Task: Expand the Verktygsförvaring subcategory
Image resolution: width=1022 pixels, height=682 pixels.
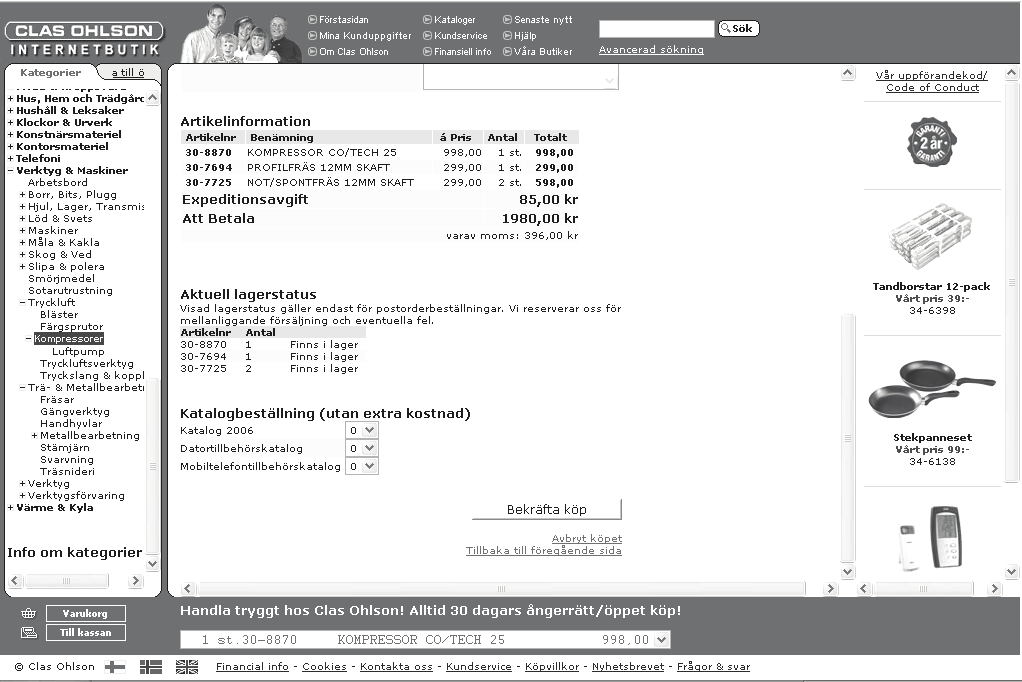Action: [22, 496]
